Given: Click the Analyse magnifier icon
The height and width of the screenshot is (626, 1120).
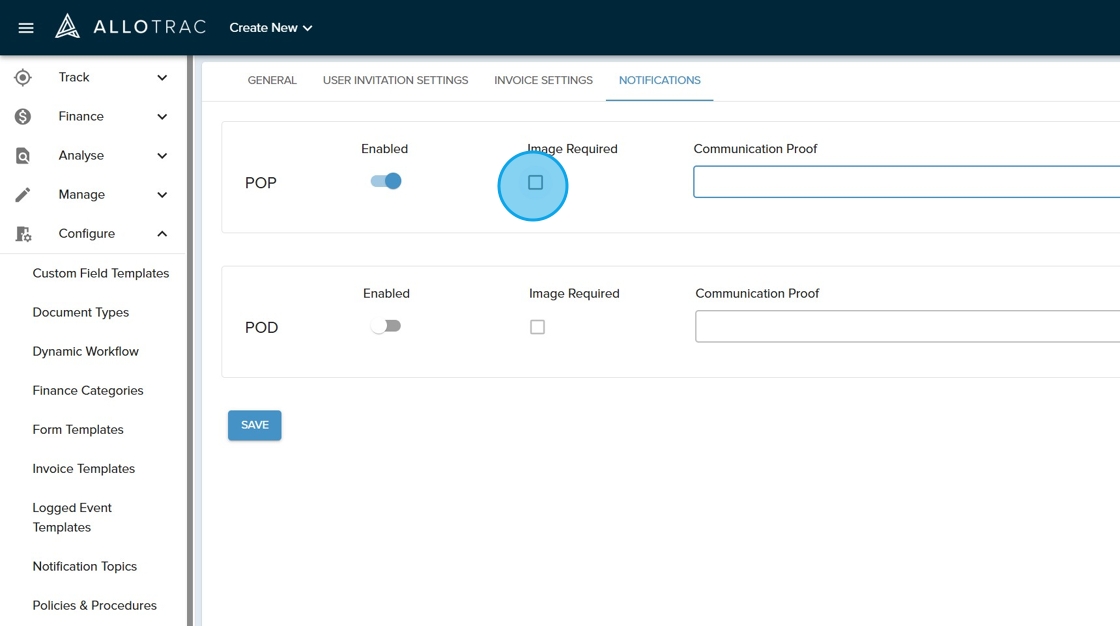Looking at the screenshot, I should pos(23,156).
